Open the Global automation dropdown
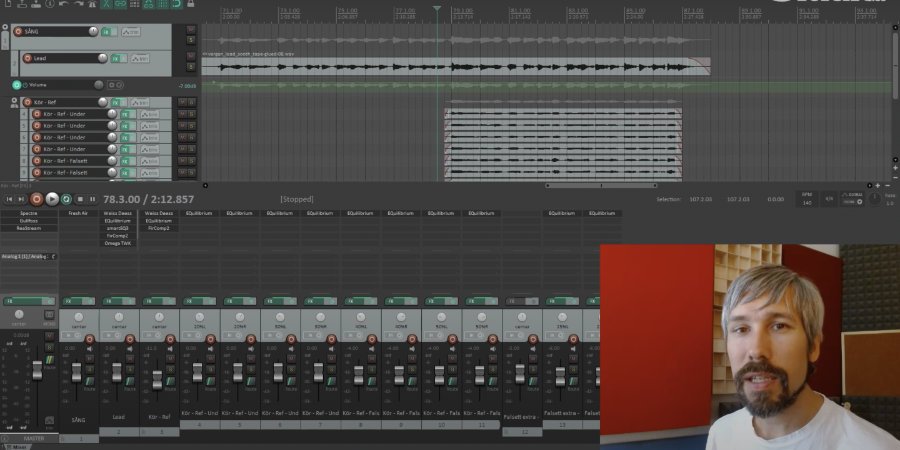The width and height of the screenshot is (900, 450). (852, 199)
